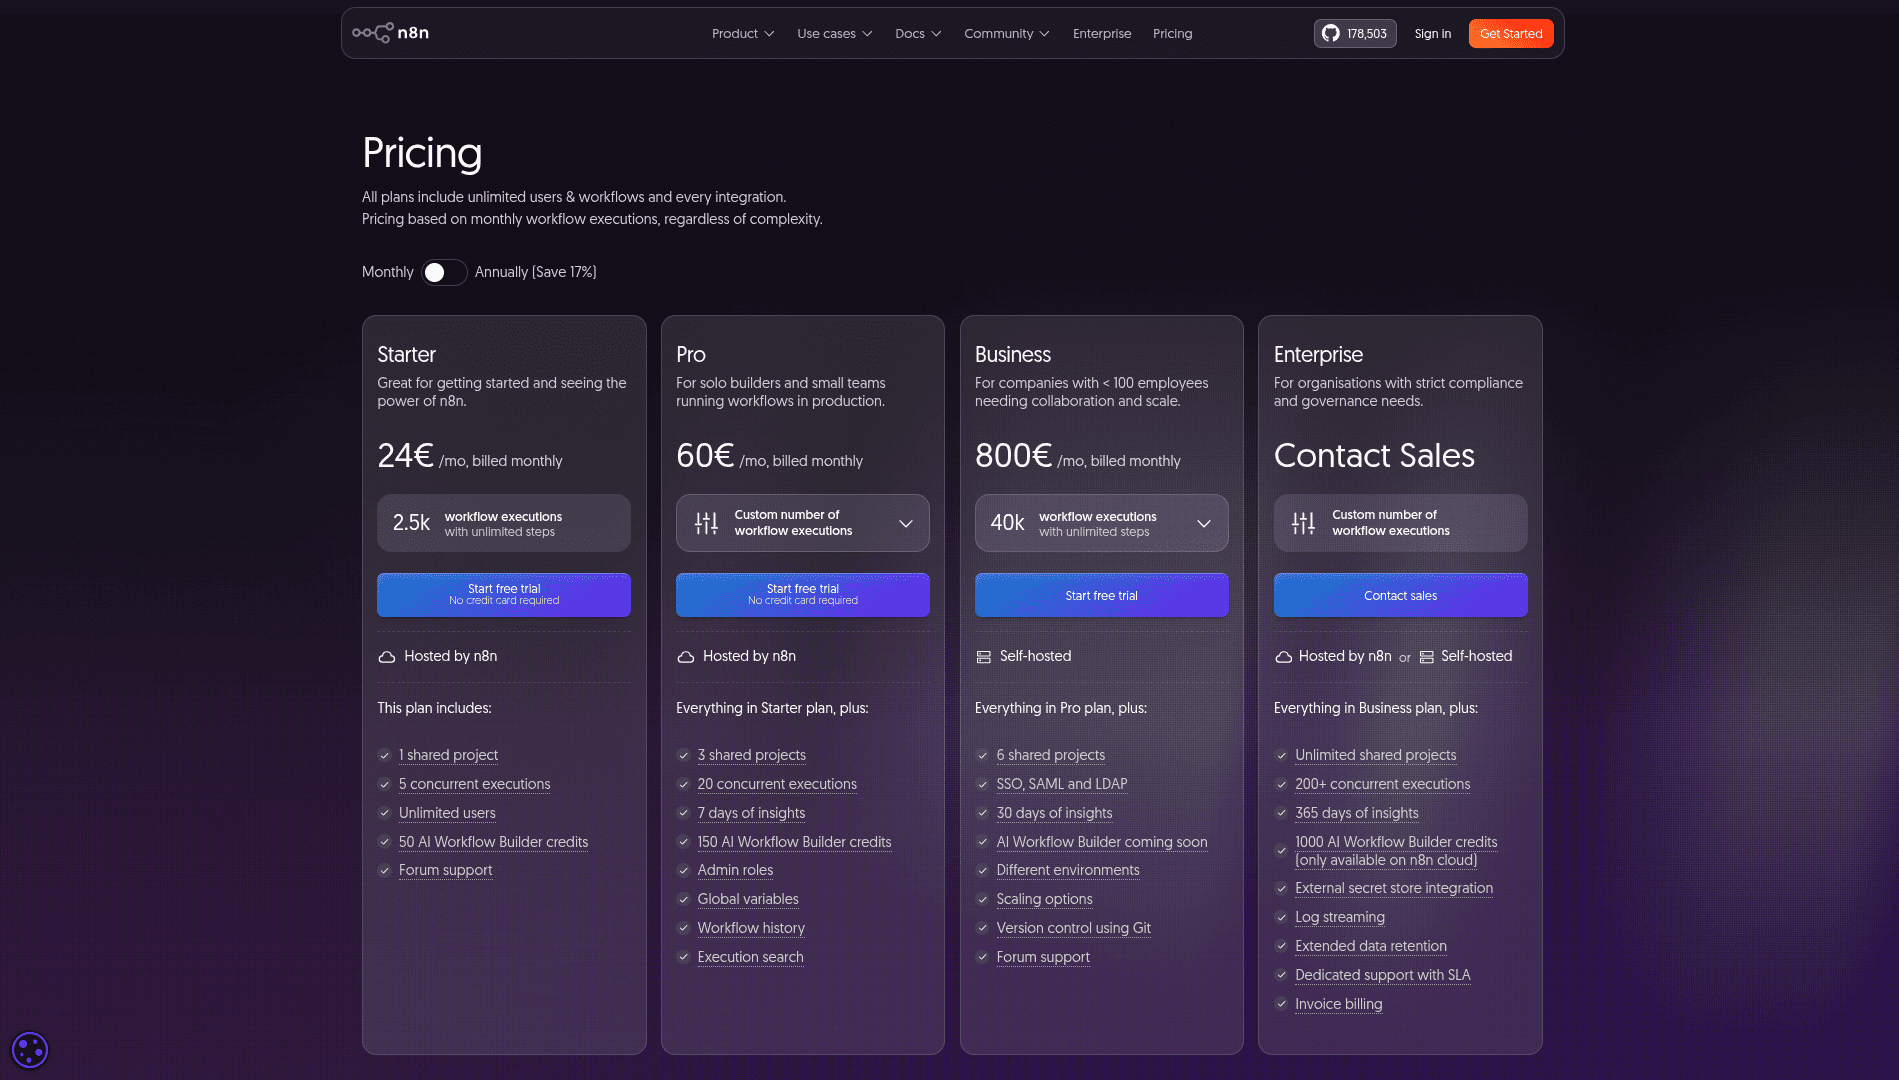This screenshot has width=1899, height=1080.
Task: Select the Annually (Save 17%) billing label
Action: click(x=535, y=272)
